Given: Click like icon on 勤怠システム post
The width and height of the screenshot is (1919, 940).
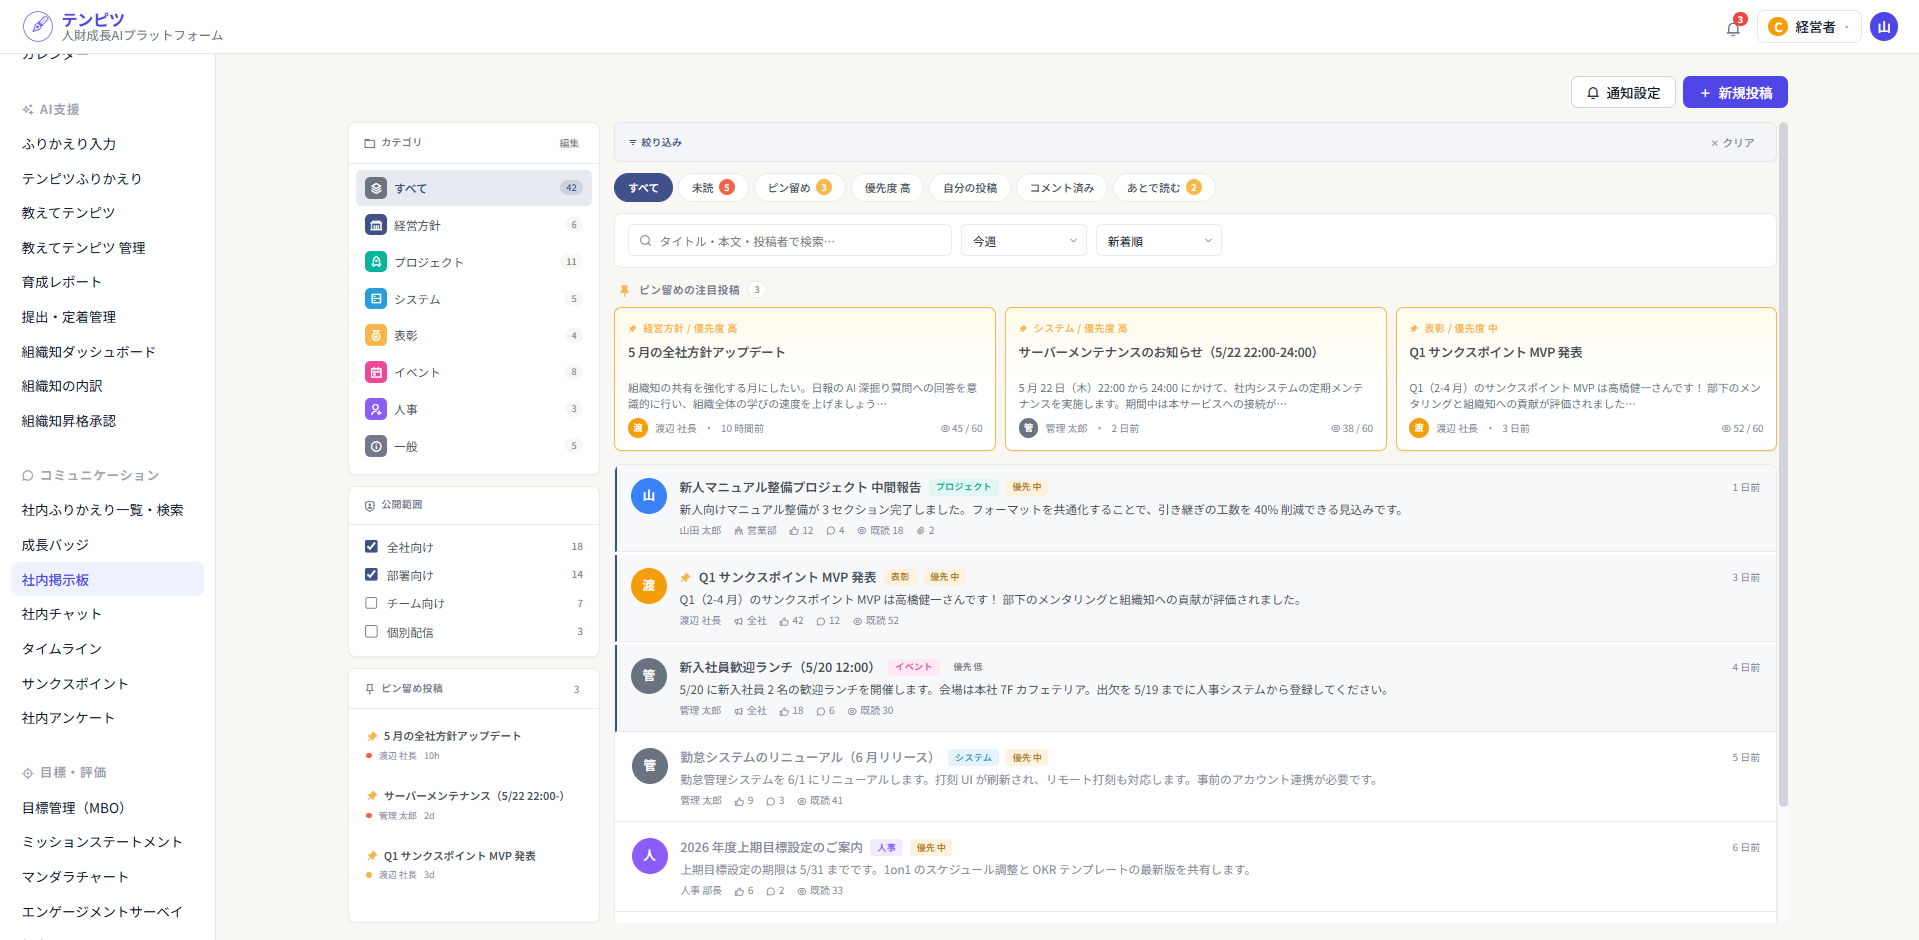Looking at the screenshot, I should pyautogui.click(x=739, y=801).
